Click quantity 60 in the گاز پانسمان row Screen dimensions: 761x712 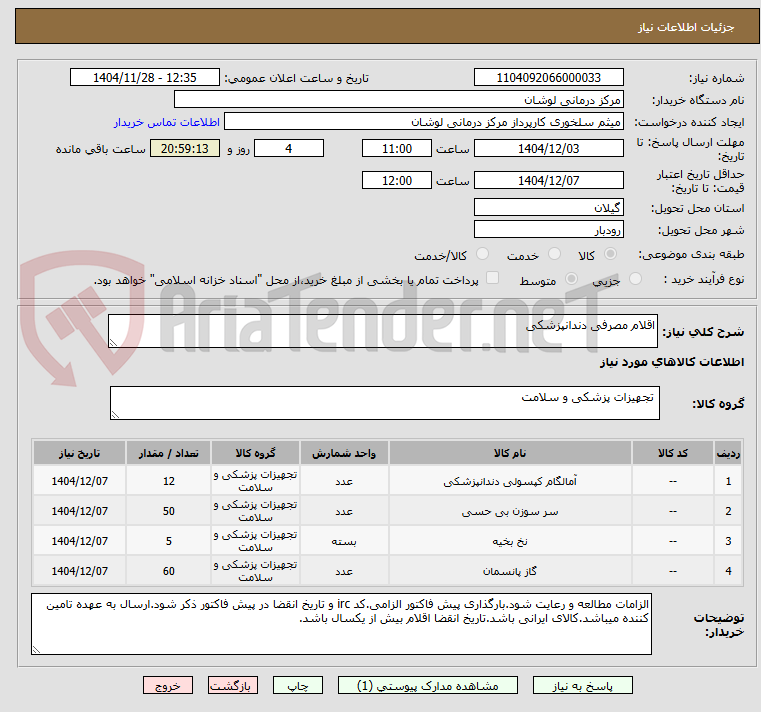tap(168, 571)
